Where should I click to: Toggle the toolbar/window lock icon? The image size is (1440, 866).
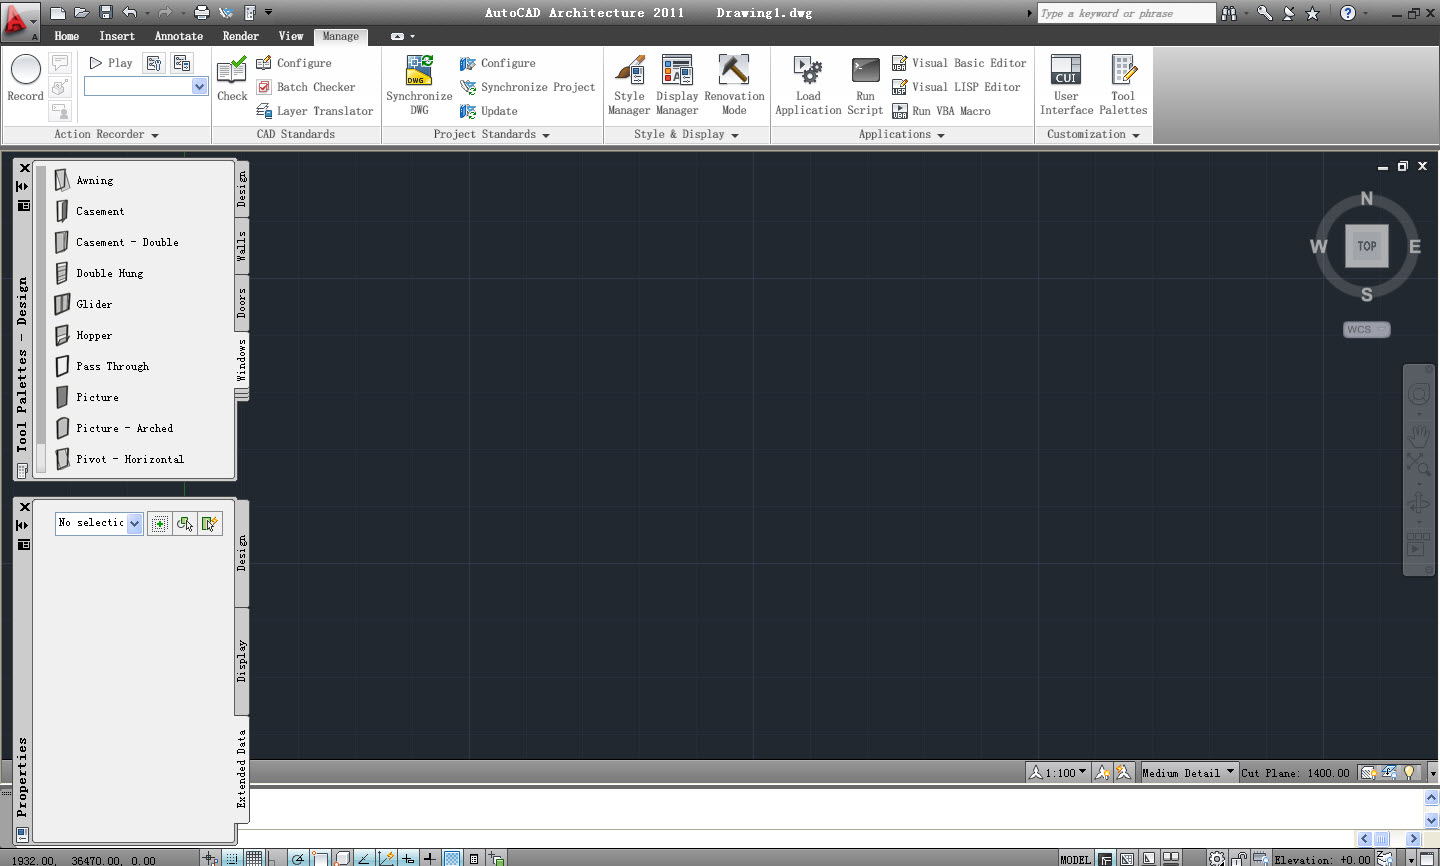click(x=1240, y=859)
